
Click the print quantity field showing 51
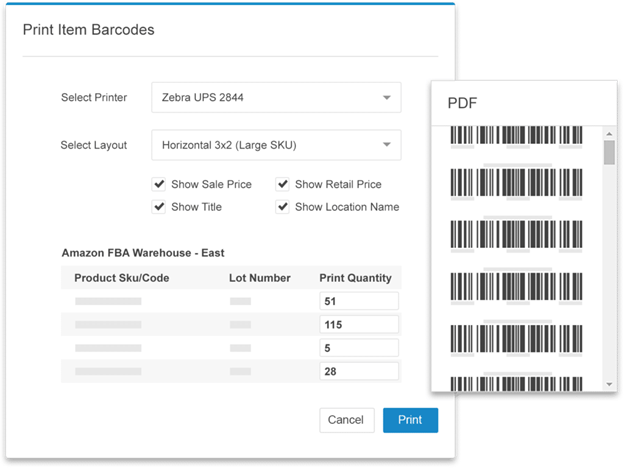(x=359, y=301)
